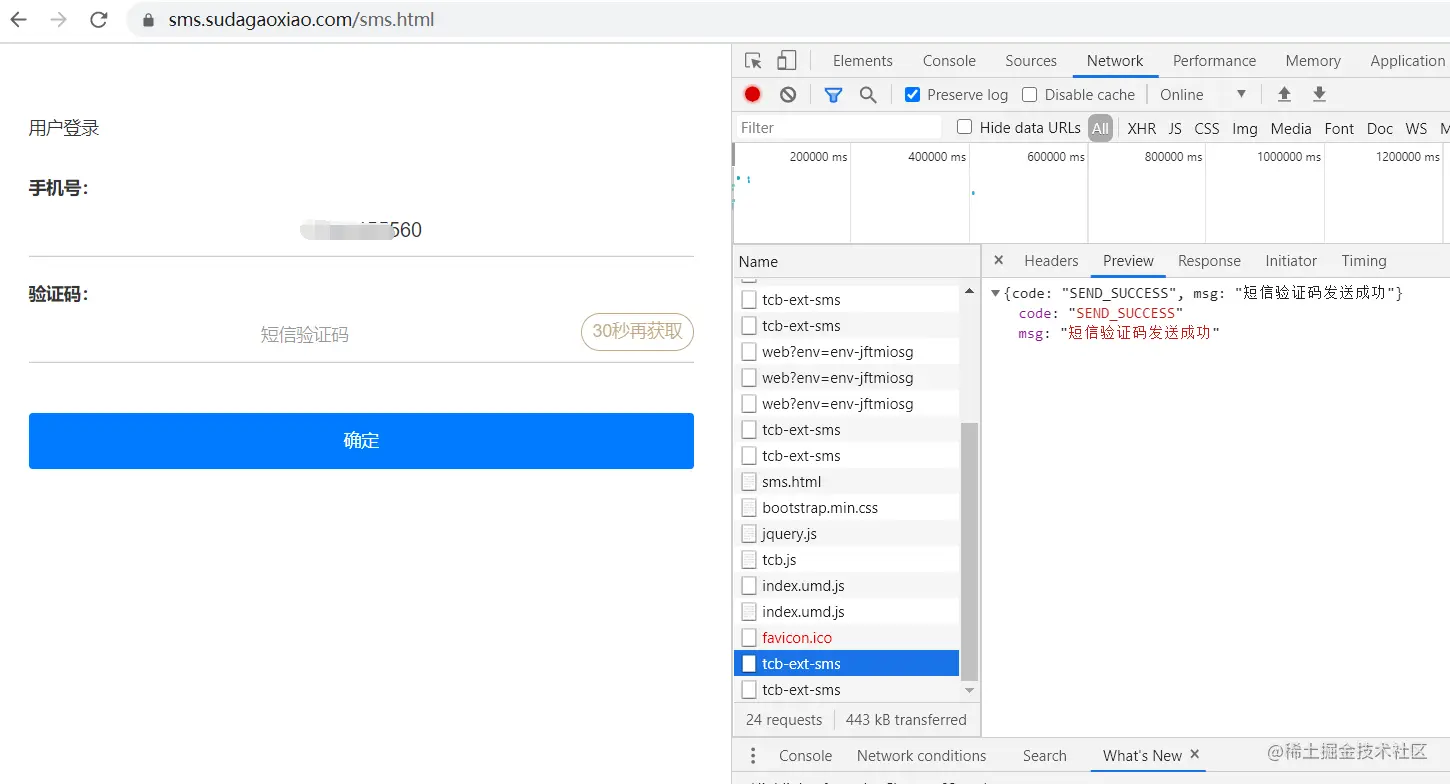The width and height of the screenshot is (1450, 784).
Task: Clear the network log icon
Action: (788, 94)
